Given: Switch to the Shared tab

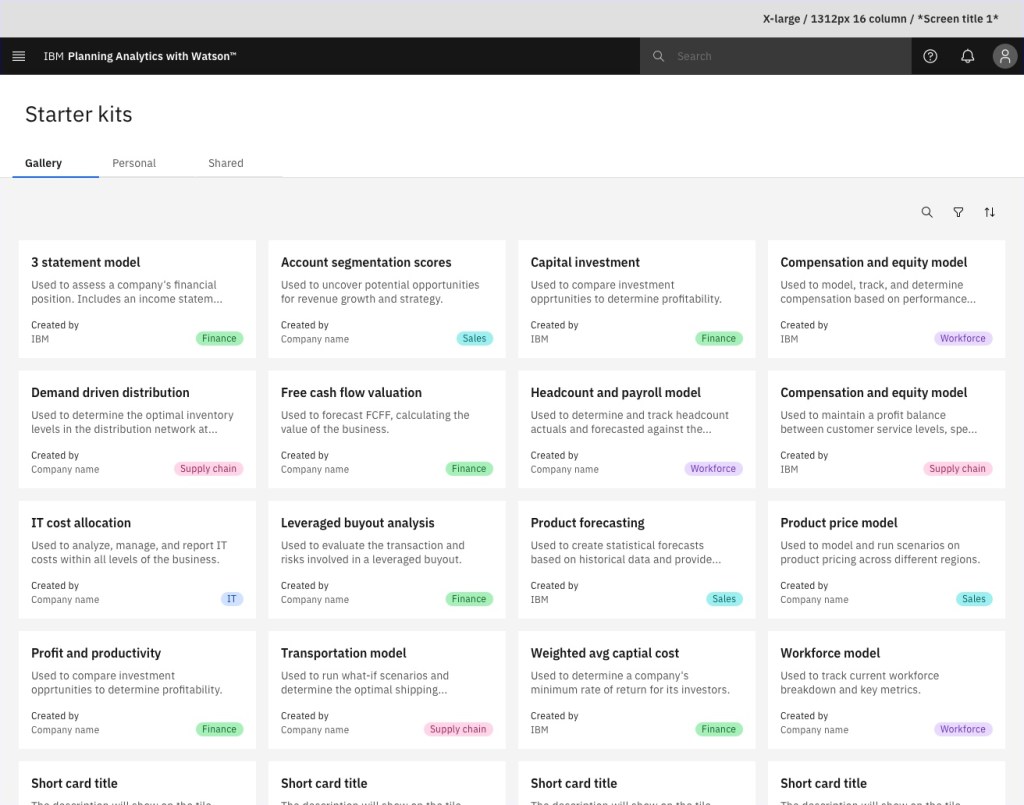Looking at the screenshot, I should [x=225, y=163].
